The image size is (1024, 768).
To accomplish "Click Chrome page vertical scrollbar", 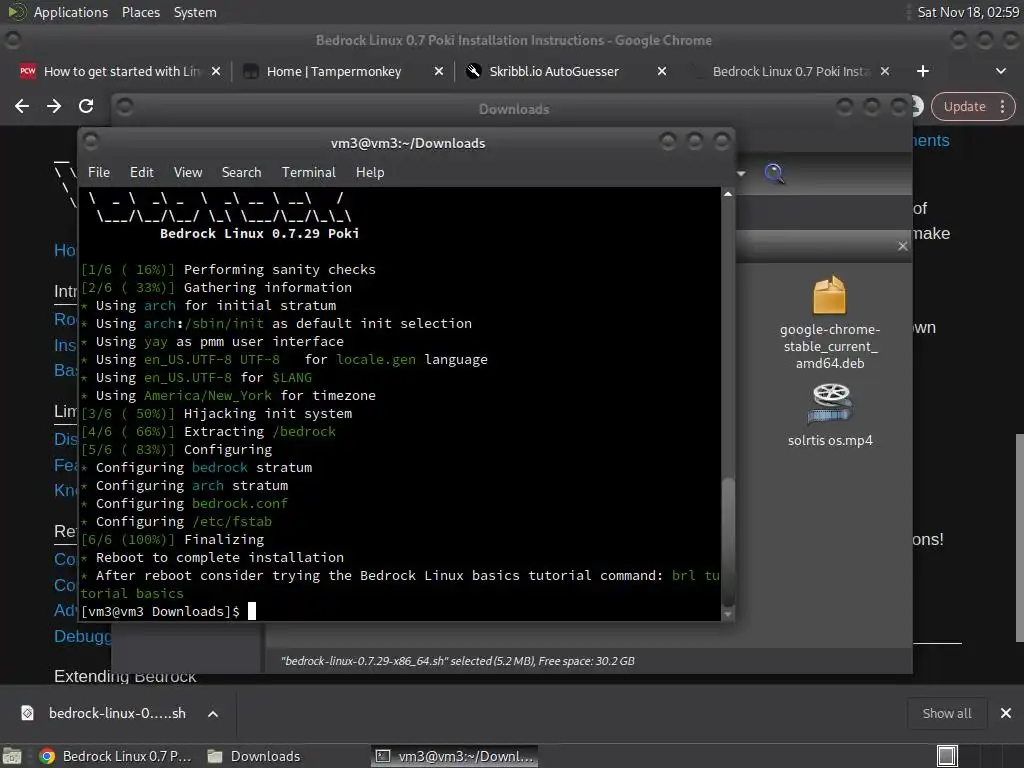I will coord(1019,537).
